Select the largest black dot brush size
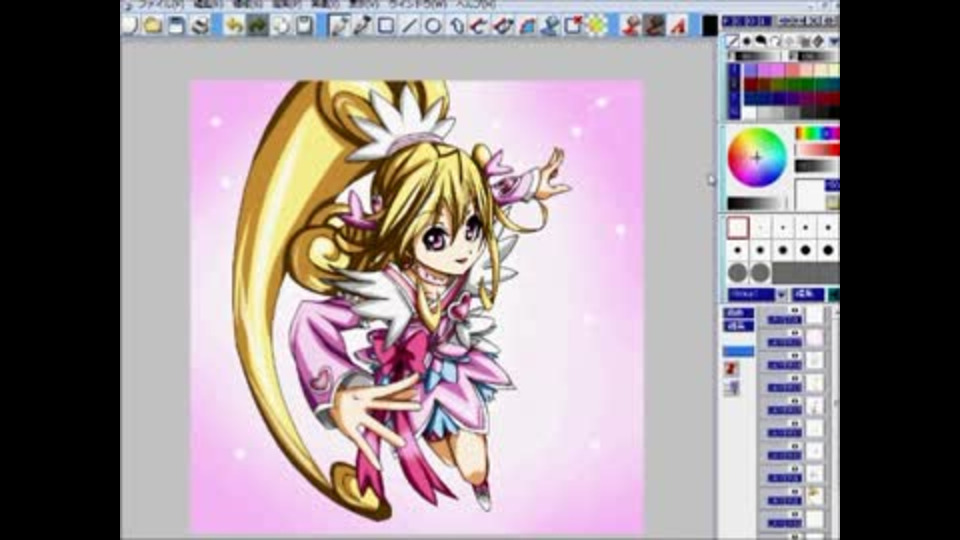The height and width of the screenshot is (540, 960). [x=828, y=250]
